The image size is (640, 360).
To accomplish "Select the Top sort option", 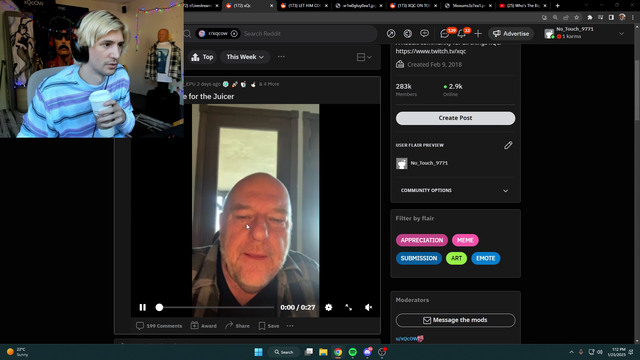I will pos(202,57).
